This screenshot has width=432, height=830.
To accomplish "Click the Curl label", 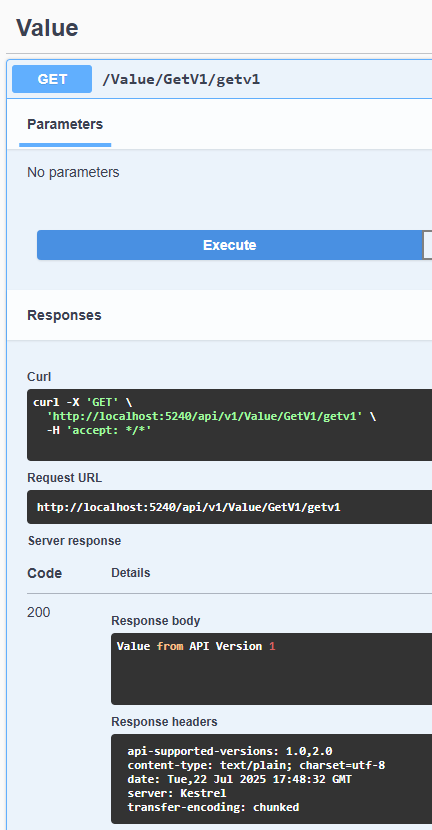I will pos(39,377).
